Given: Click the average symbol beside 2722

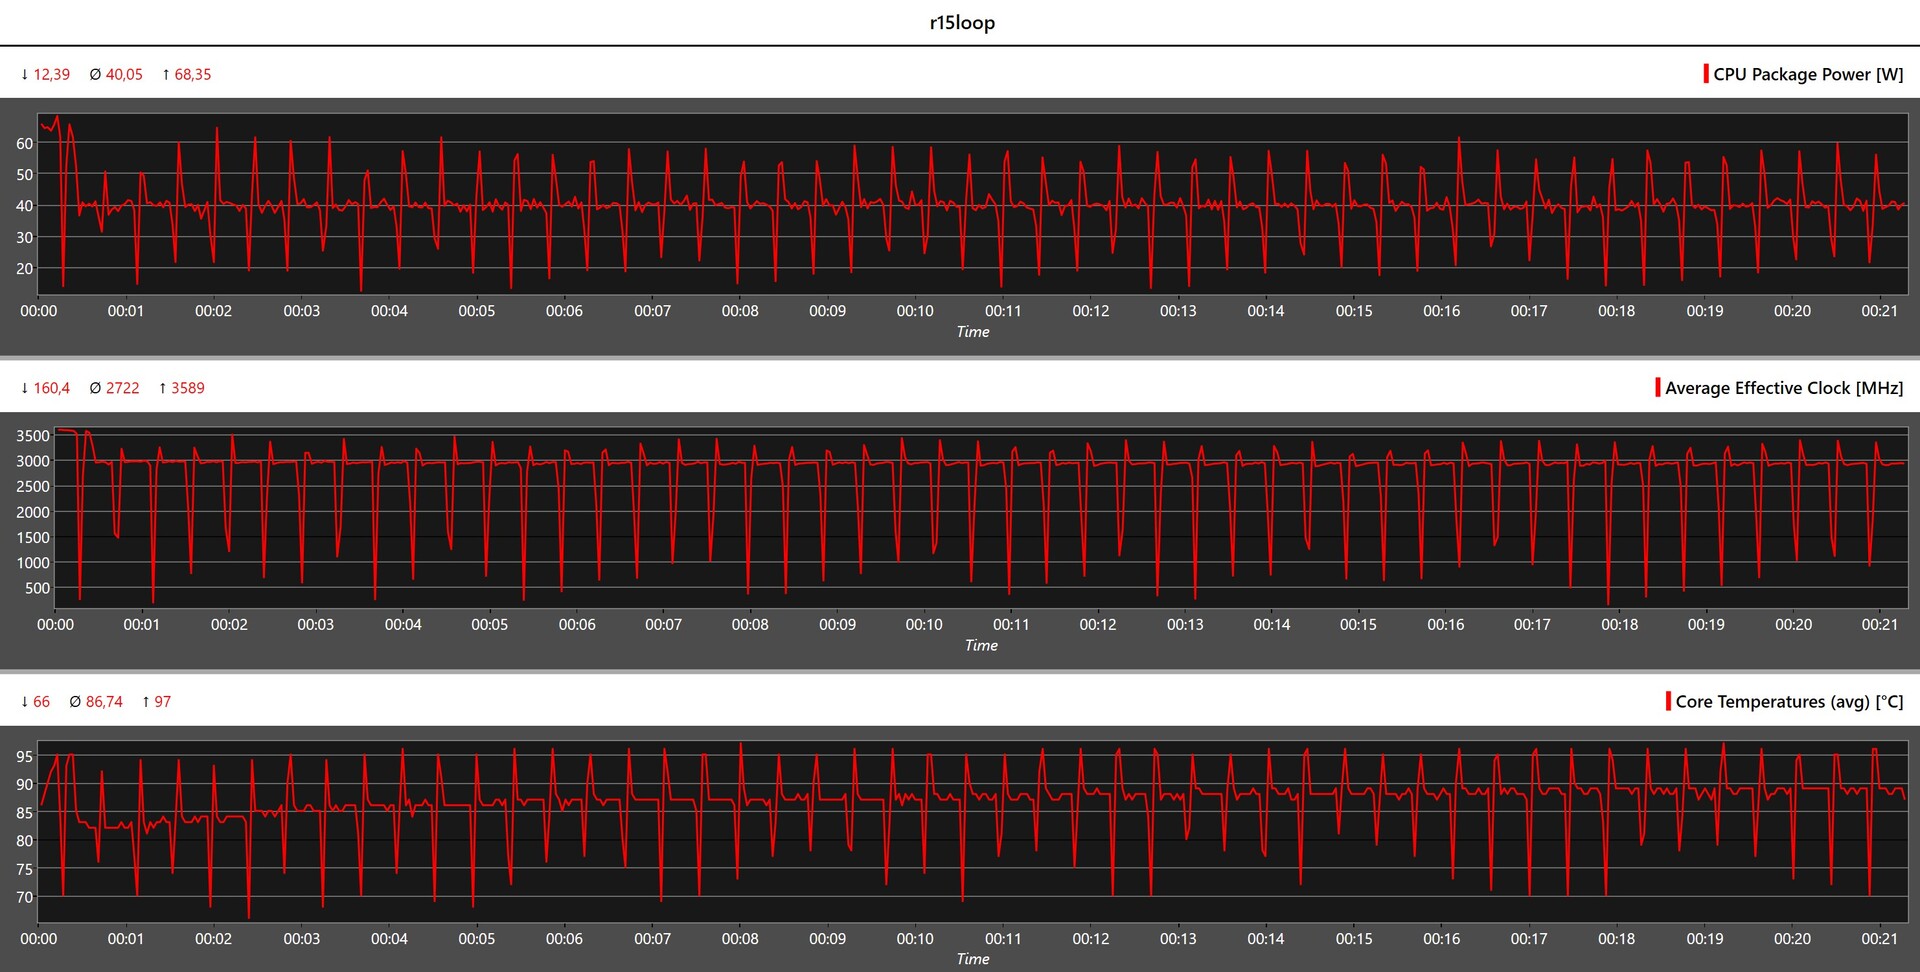Looking at the screenshot, I should tap(95, 388).
